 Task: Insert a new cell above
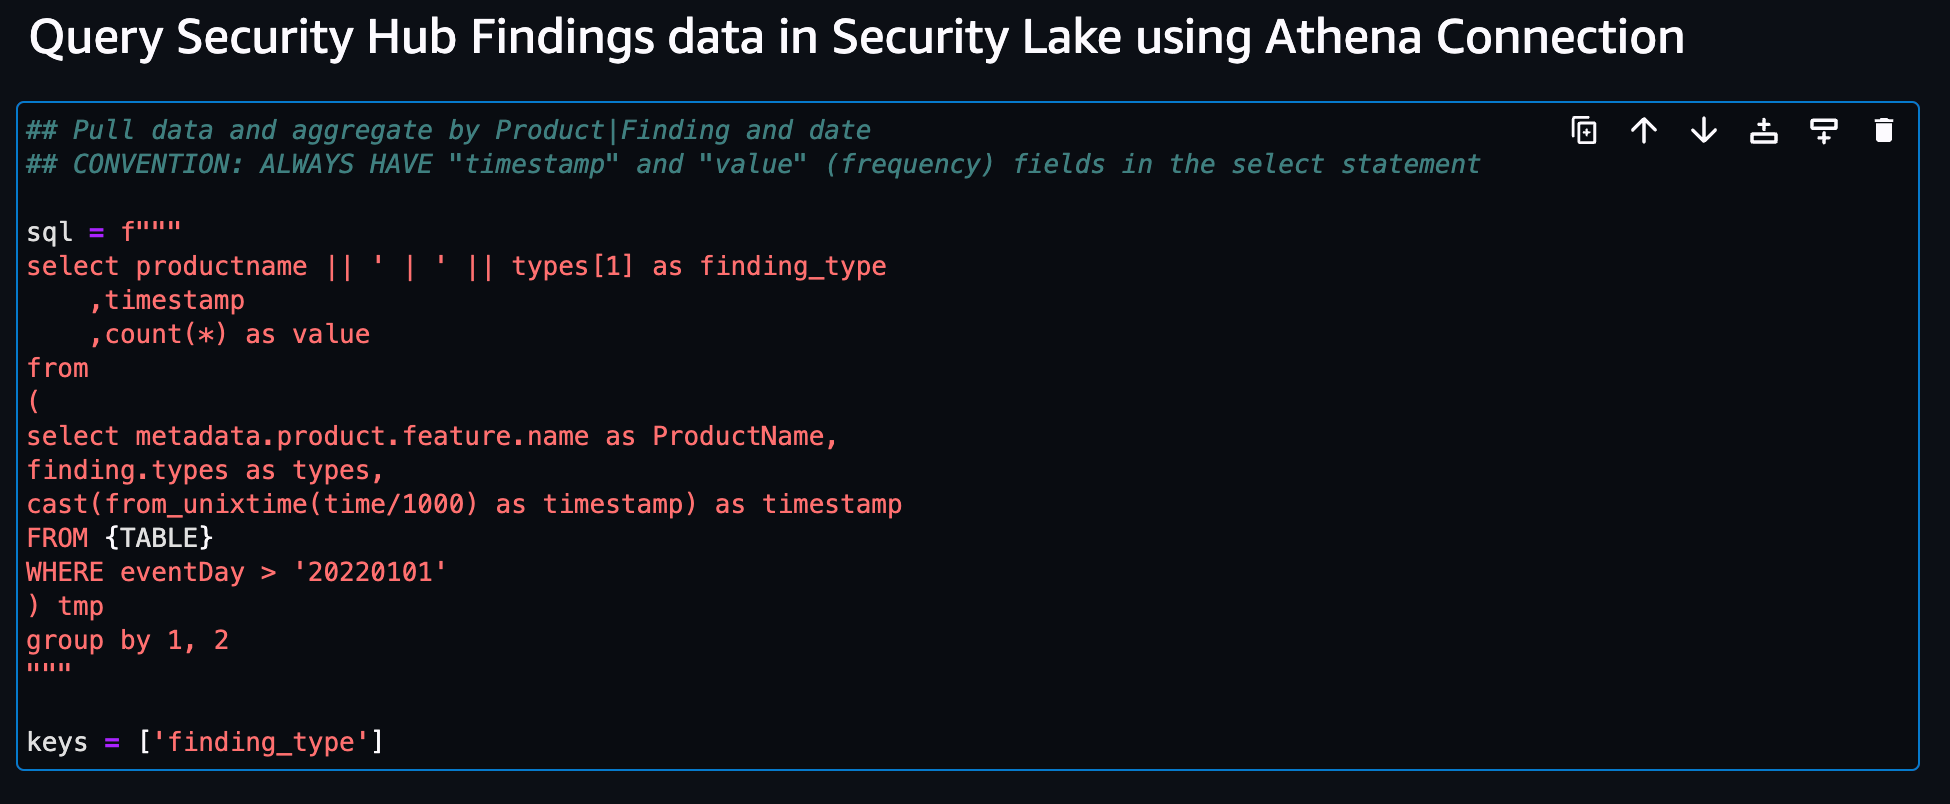click(x=1763, y=130)
